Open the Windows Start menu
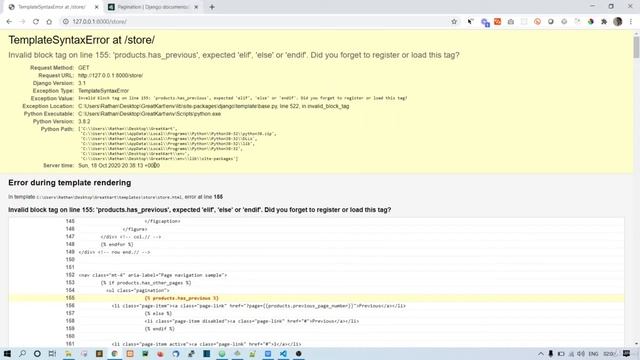 [x=7, y=353]
